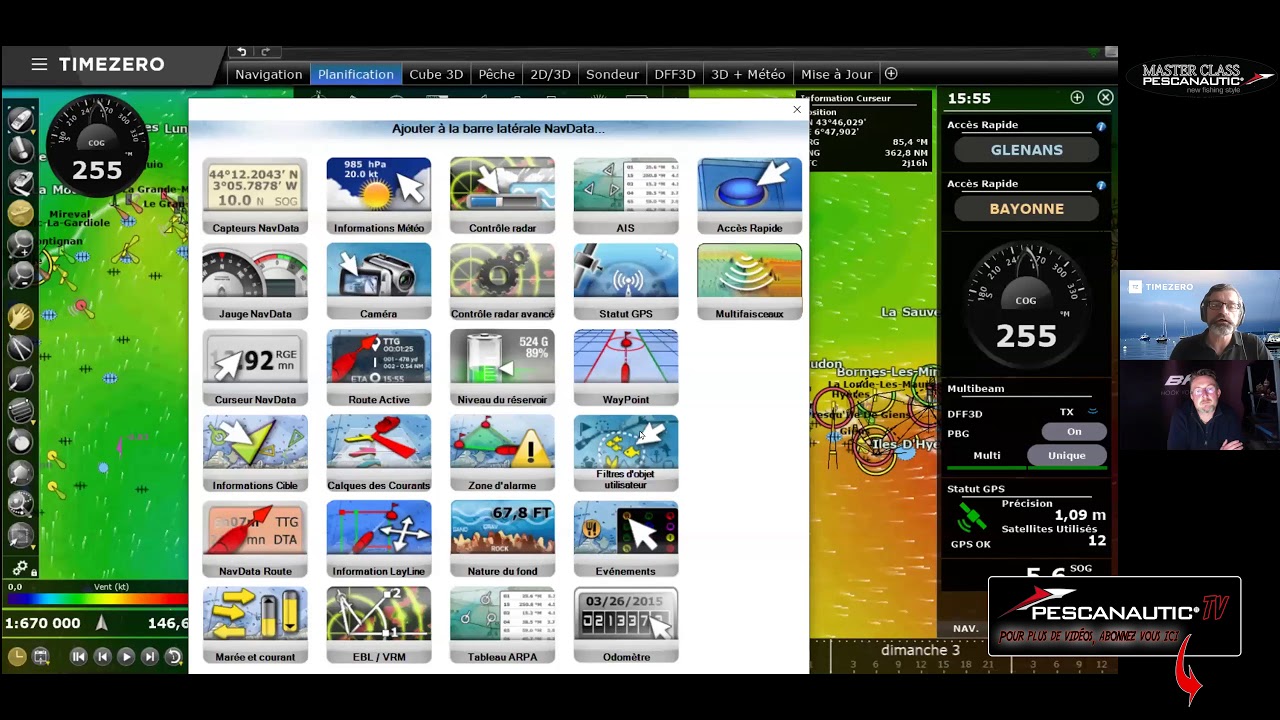
Task: Choose the WayPoint NavData icon
Action: [626, 368]
